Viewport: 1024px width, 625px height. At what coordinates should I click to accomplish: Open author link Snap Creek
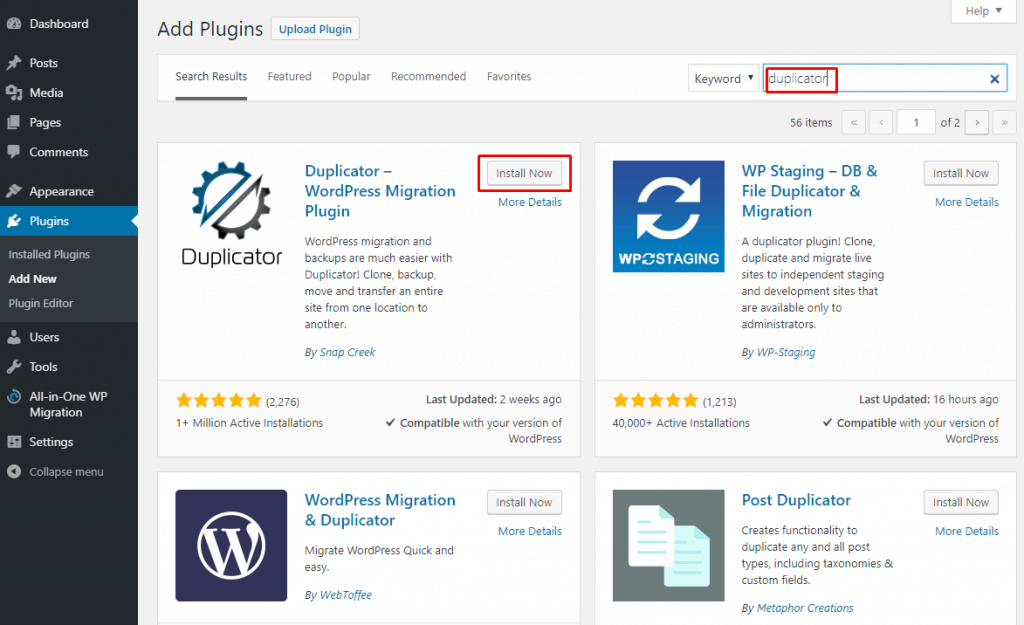tap(347, 352)
